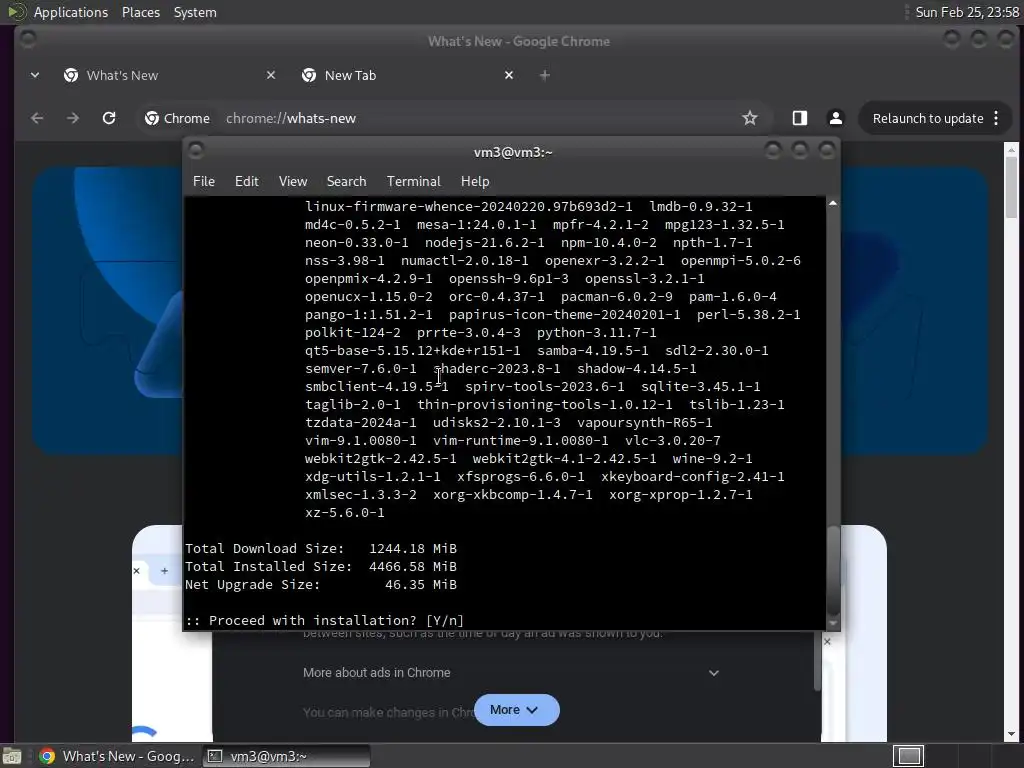Image resolution: width=1024 pixels, height=768 pixels.
Task: Open the Places menu in top panel
Action: (x=140, y=12)
